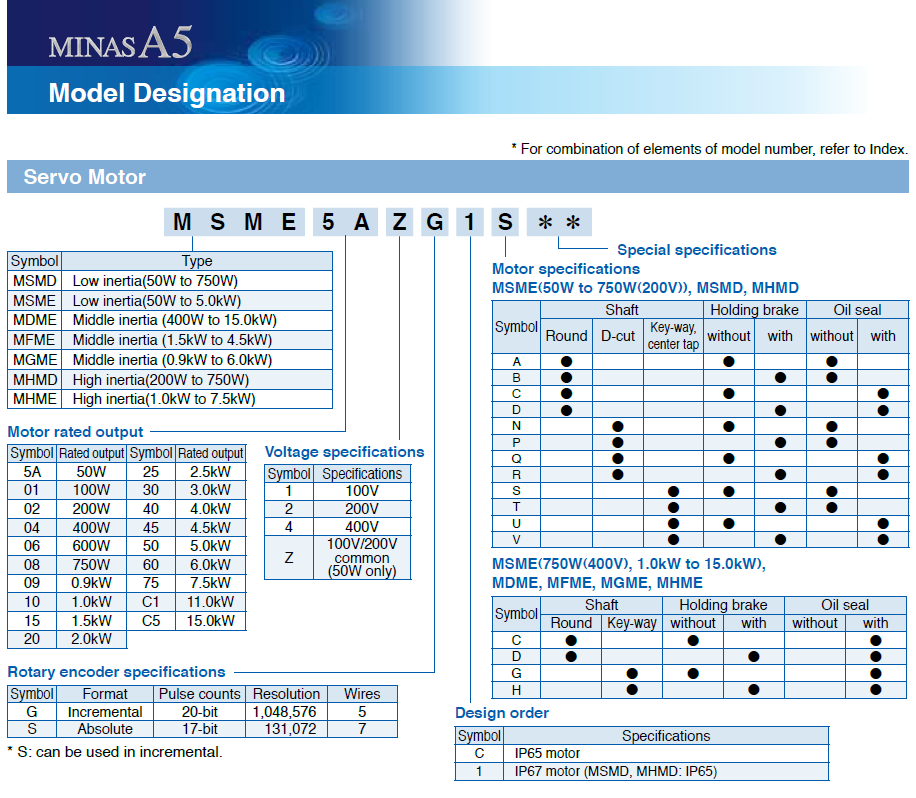The image size is (916, 798).
Task: Select 'Middle inertia (1.5kW to 4.5kW)' text
Action: (x=172, y=340)
